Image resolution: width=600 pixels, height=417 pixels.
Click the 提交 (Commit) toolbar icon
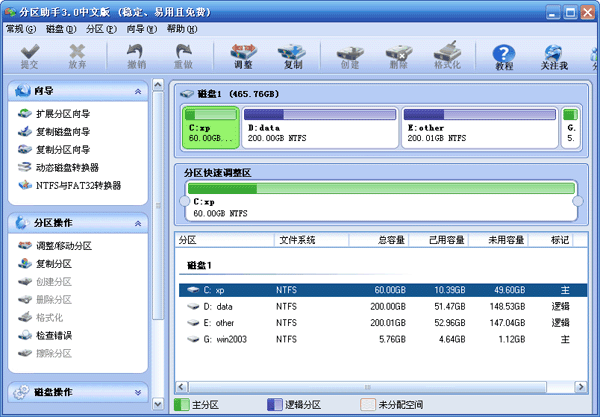tap(30, 56)
